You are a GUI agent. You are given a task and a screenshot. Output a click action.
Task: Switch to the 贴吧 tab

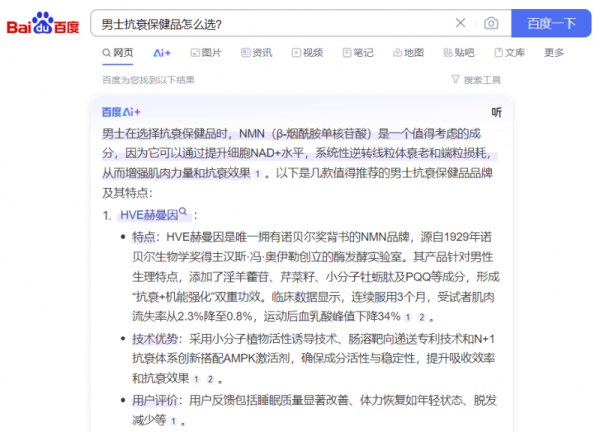[459, 52]
